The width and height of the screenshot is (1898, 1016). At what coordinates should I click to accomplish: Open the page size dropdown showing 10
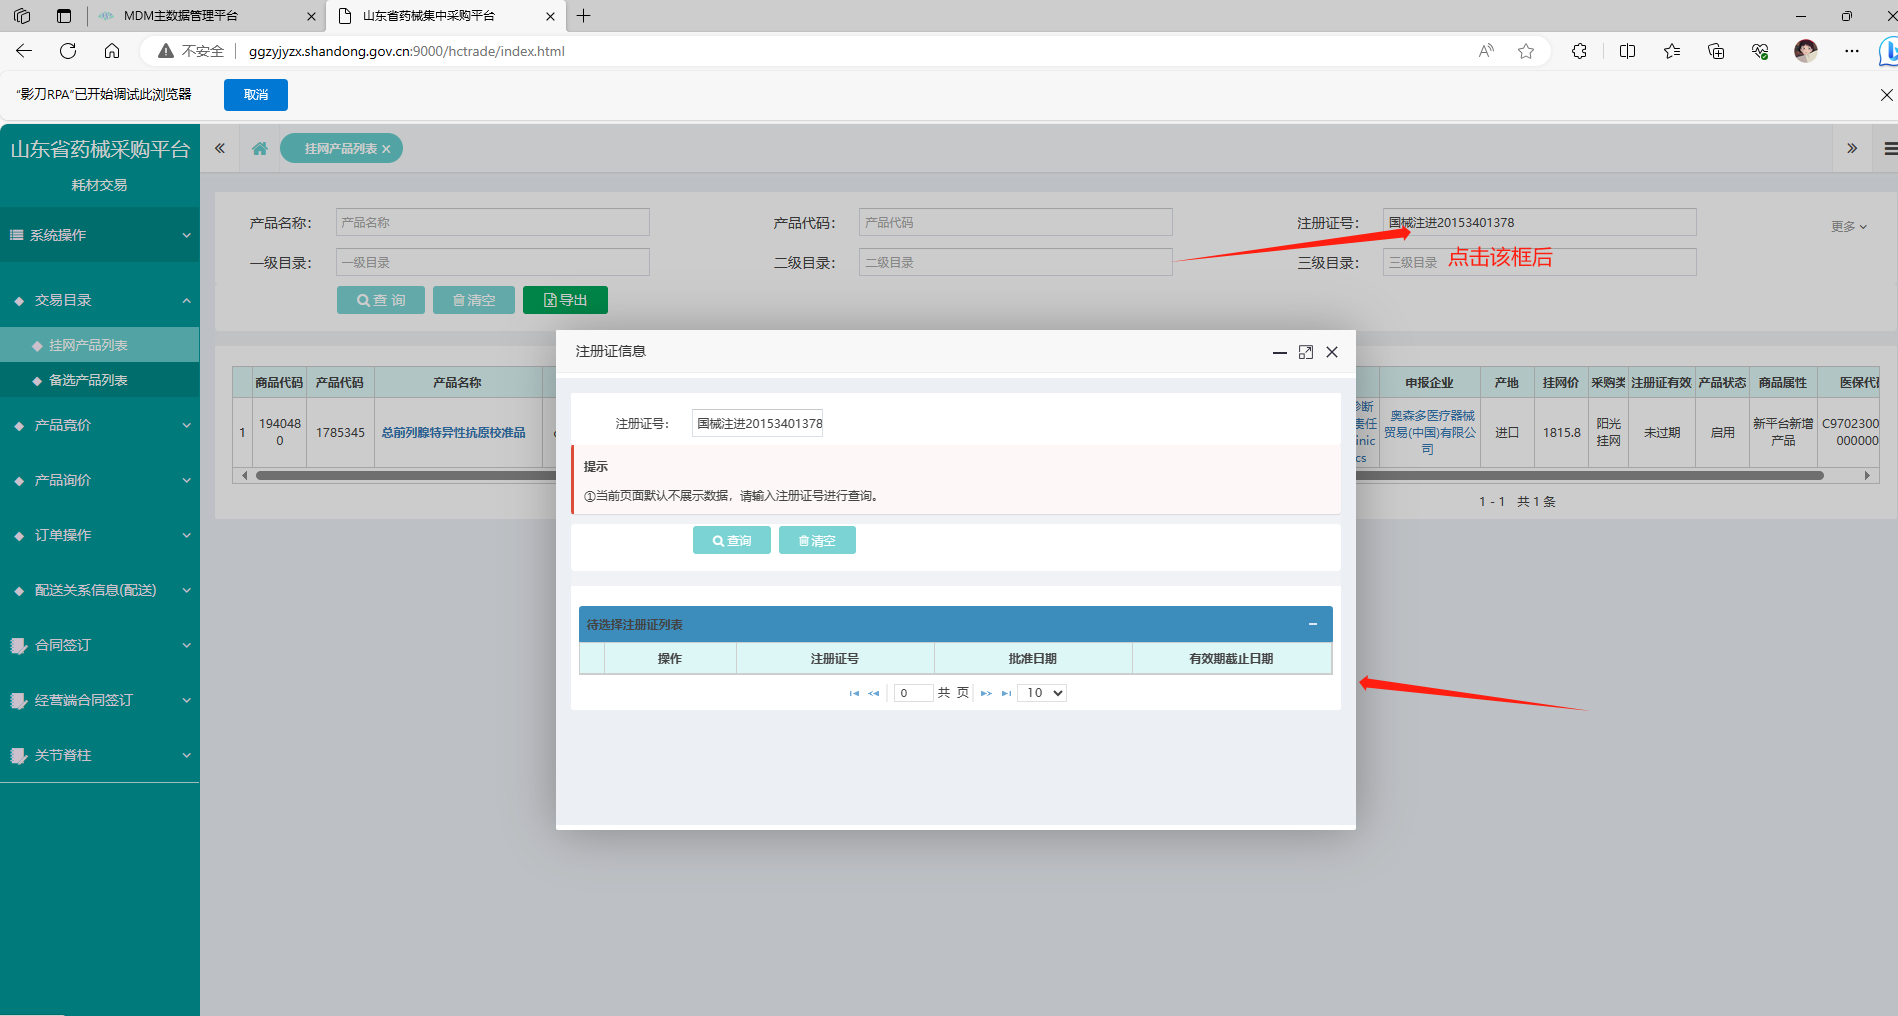1042,693
